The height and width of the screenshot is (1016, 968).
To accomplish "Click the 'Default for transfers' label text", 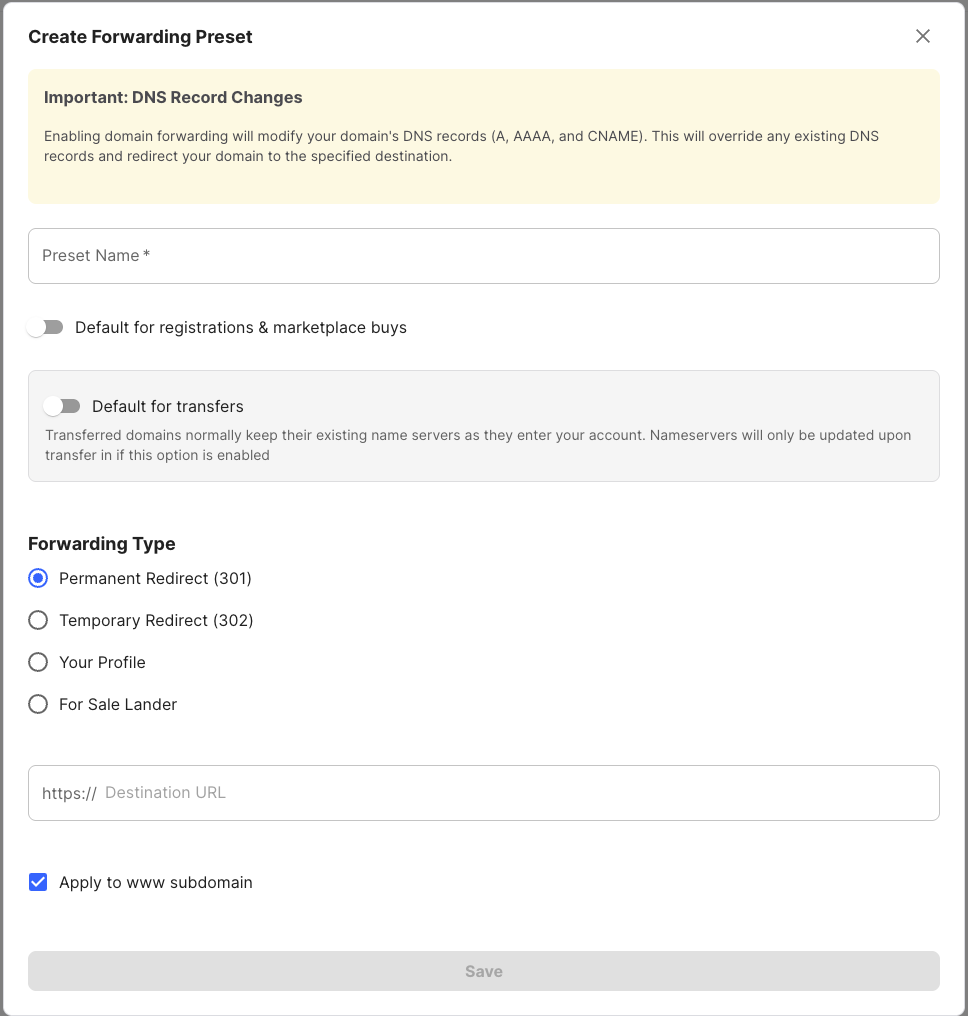I will click(168, 407).
